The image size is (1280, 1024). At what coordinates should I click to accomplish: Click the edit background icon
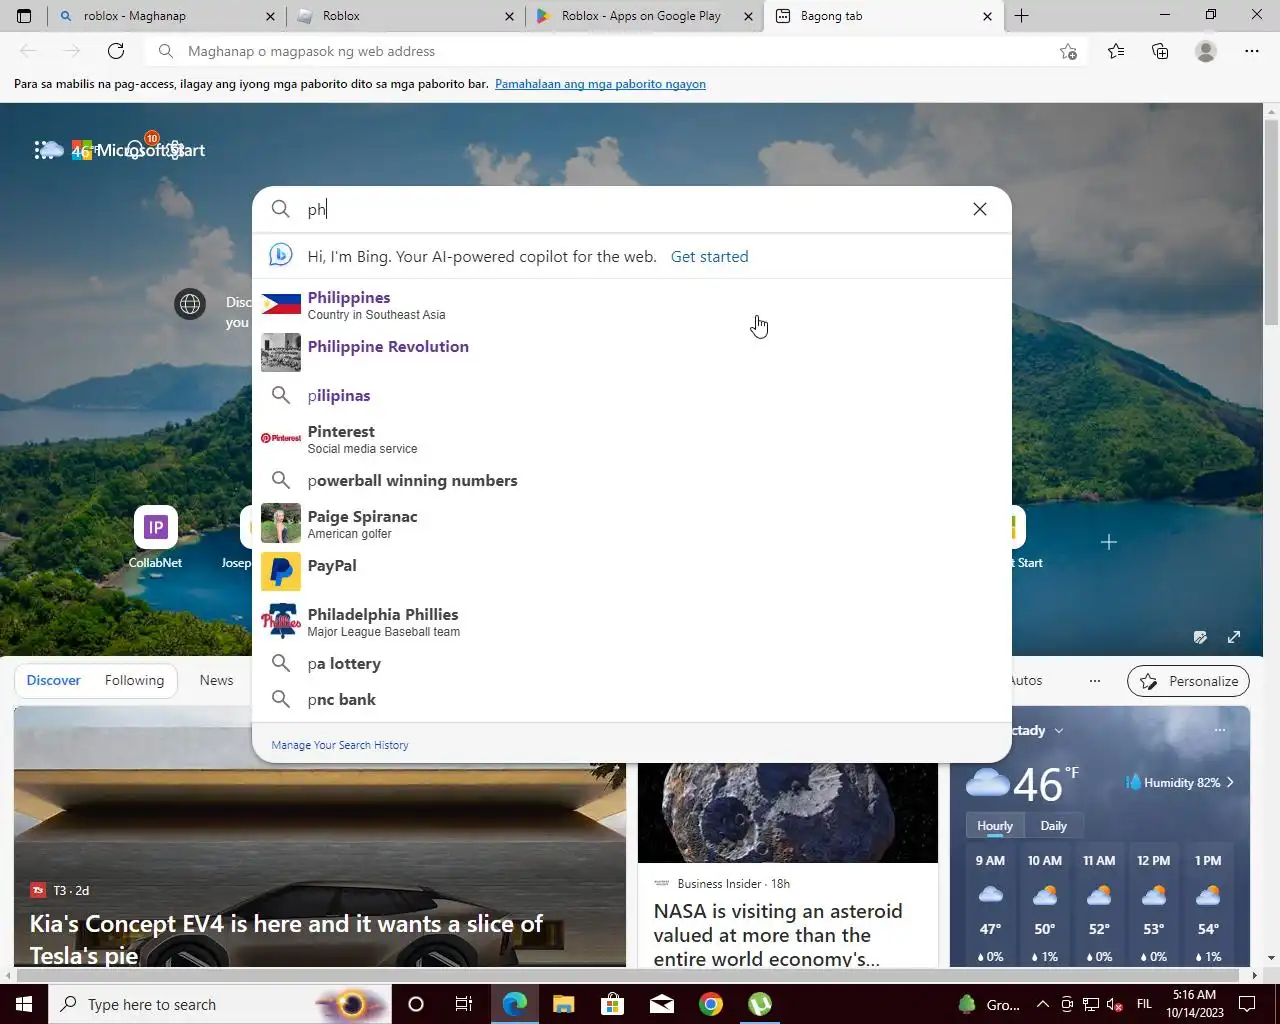1200,637
